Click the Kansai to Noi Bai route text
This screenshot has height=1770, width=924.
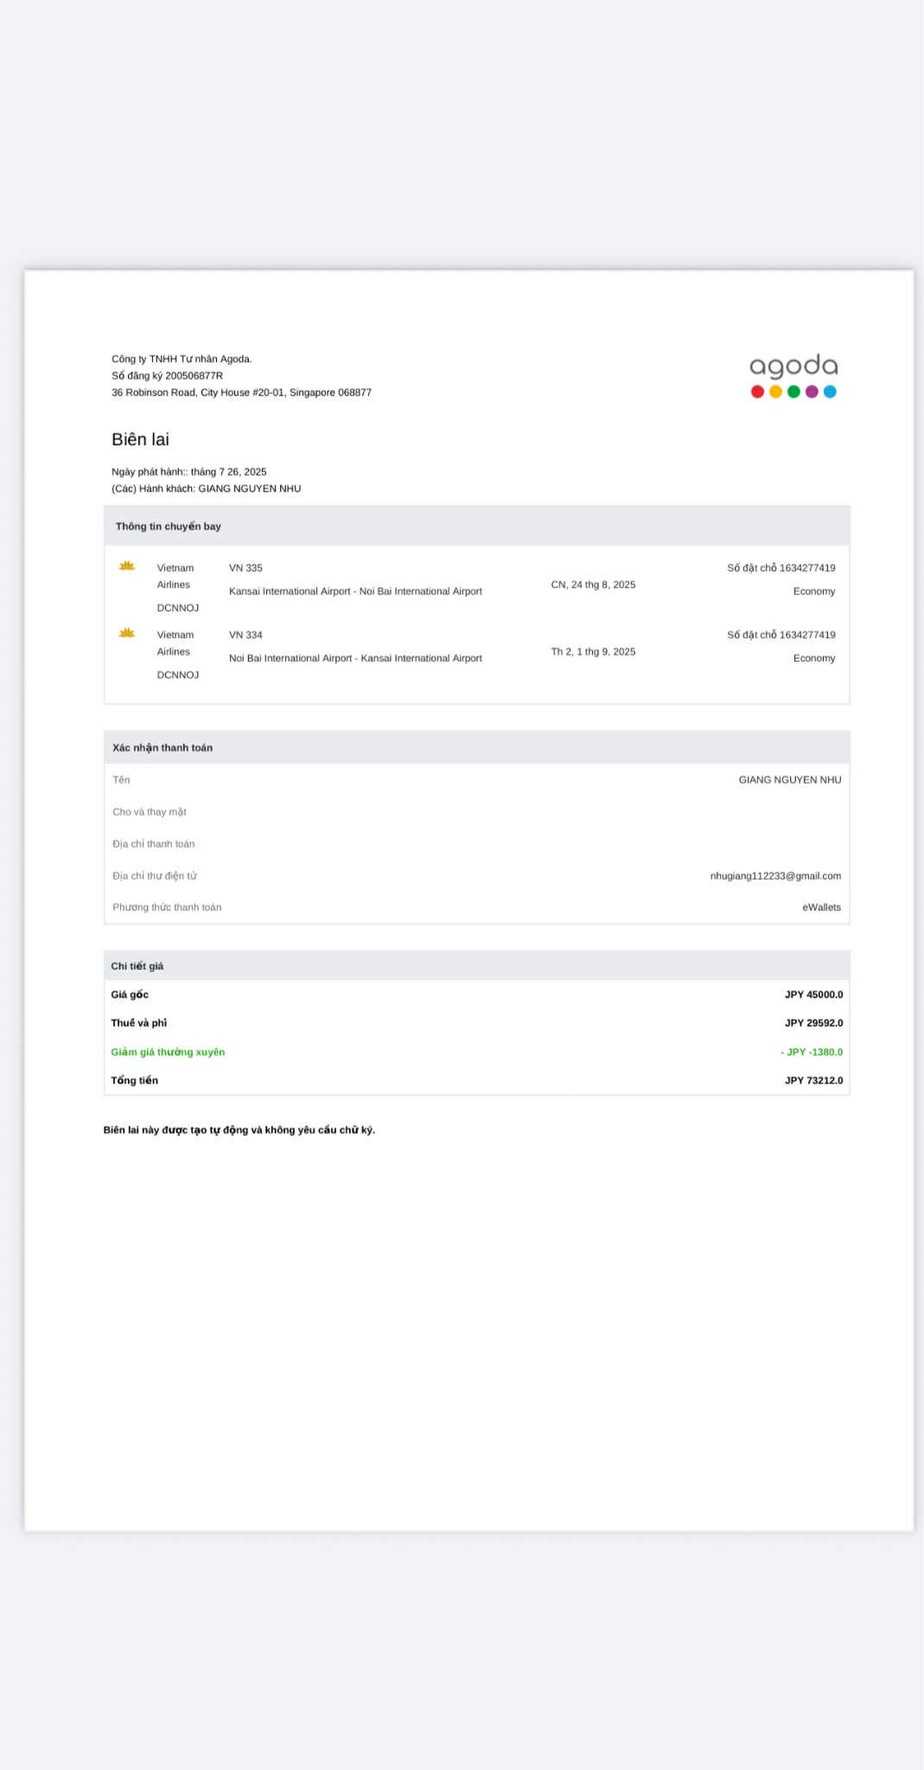[355, 592]
